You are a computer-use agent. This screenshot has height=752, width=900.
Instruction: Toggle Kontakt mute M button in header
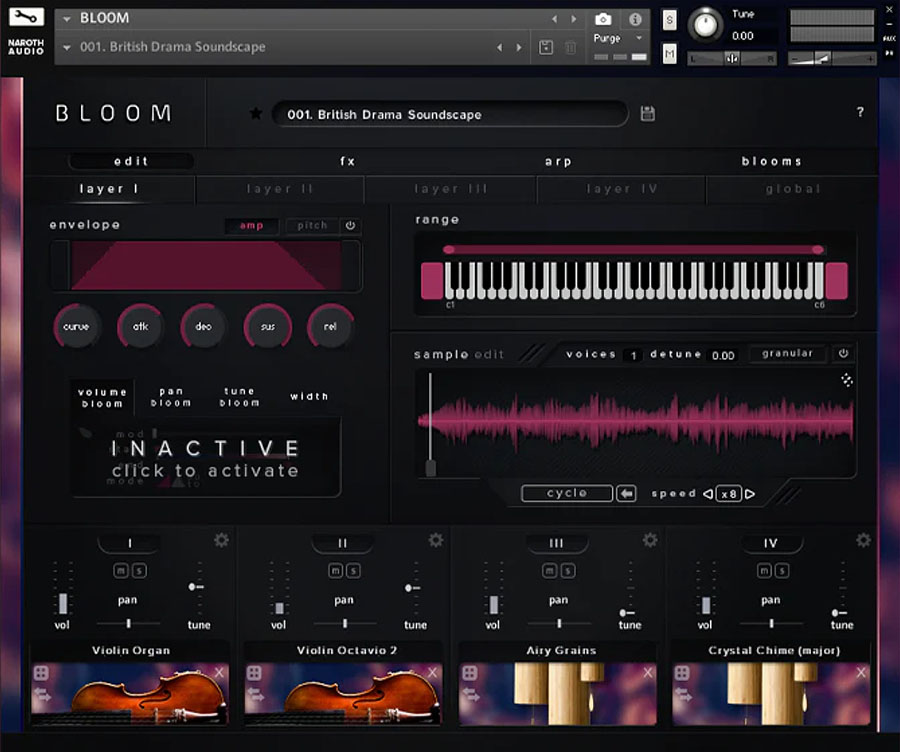click(669, 54)
